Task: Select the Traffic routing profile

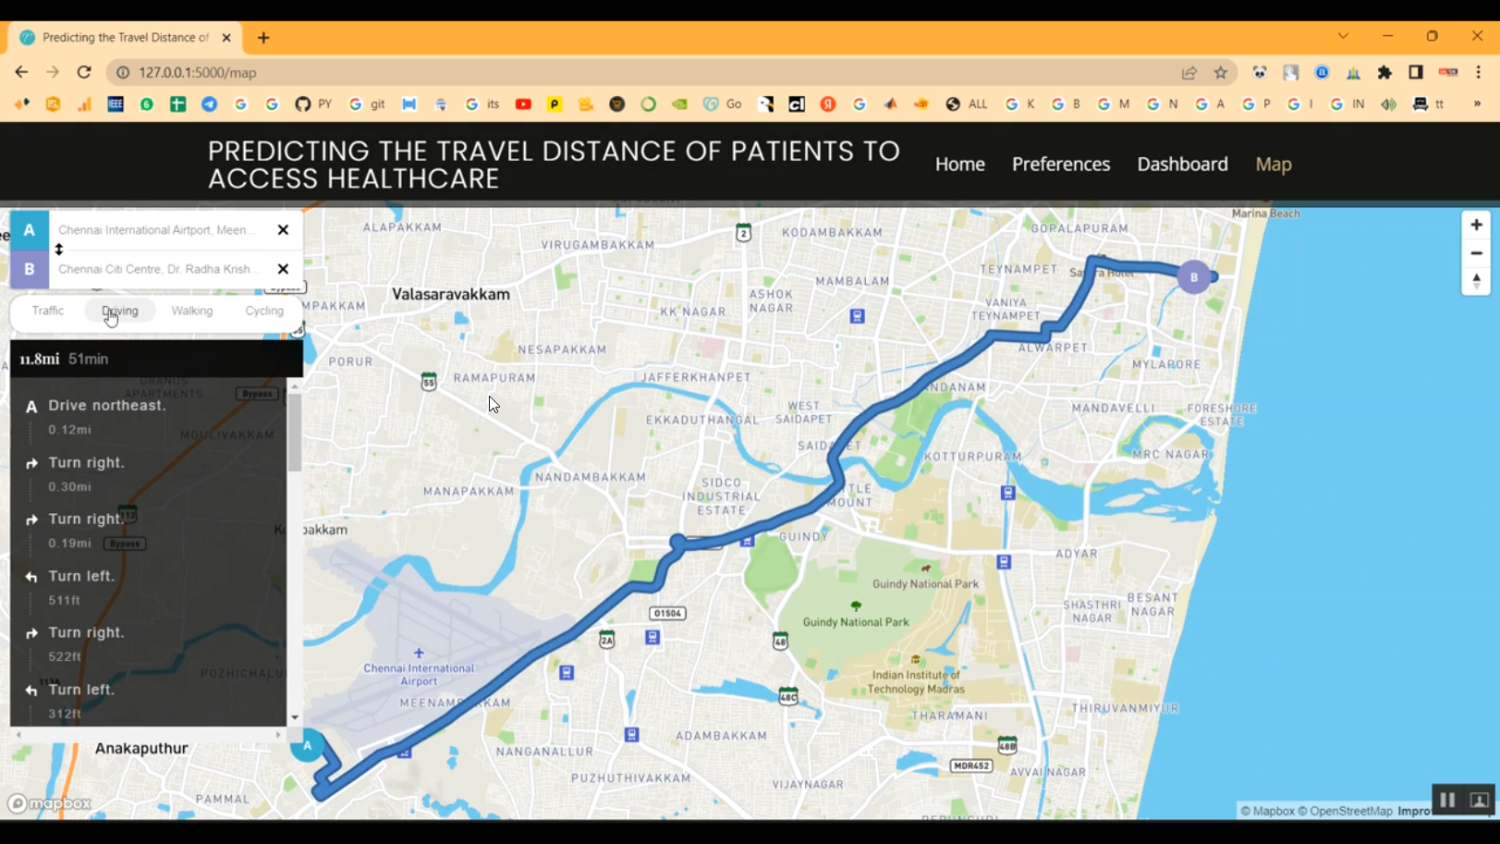Action: coord(47,311)
